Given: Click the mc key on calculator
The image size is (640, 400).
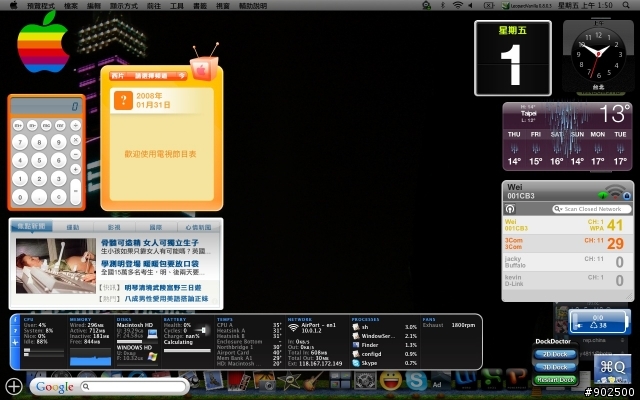Looking at the screenshot, I should [x=46, y=126].
